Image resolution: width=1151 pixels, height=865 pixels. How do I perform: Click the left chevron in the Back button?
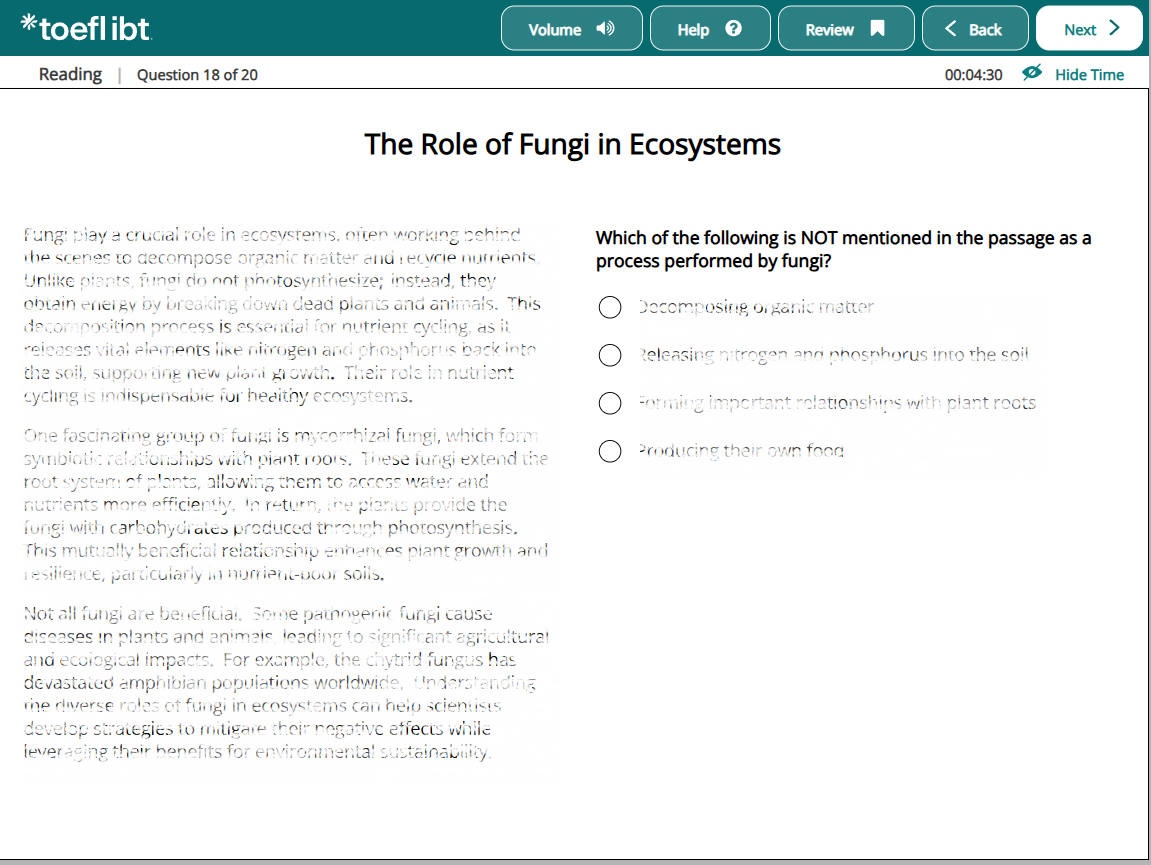pyautogui.click(x=951, y=29)
